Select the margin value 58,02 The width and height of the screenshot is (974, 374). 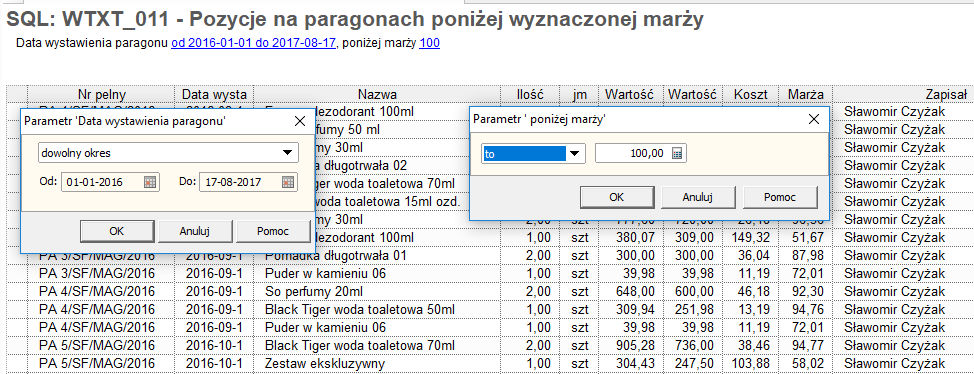tap(806, 363)
